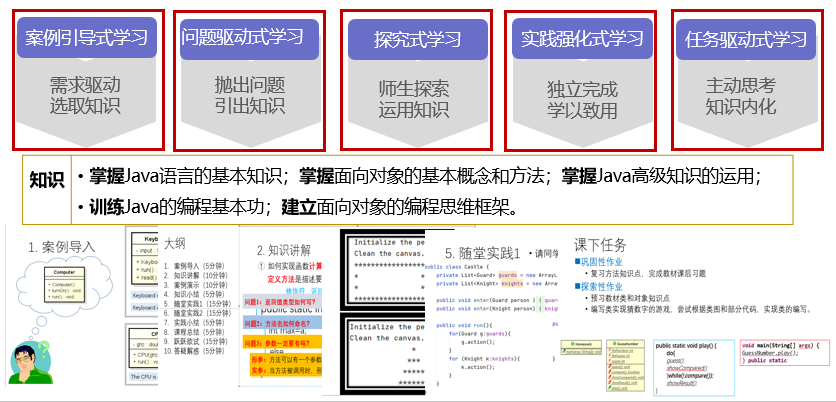836x402 pixels.
Task: Click the 巩固性作业 blue heading
Action: pos(598,262)
